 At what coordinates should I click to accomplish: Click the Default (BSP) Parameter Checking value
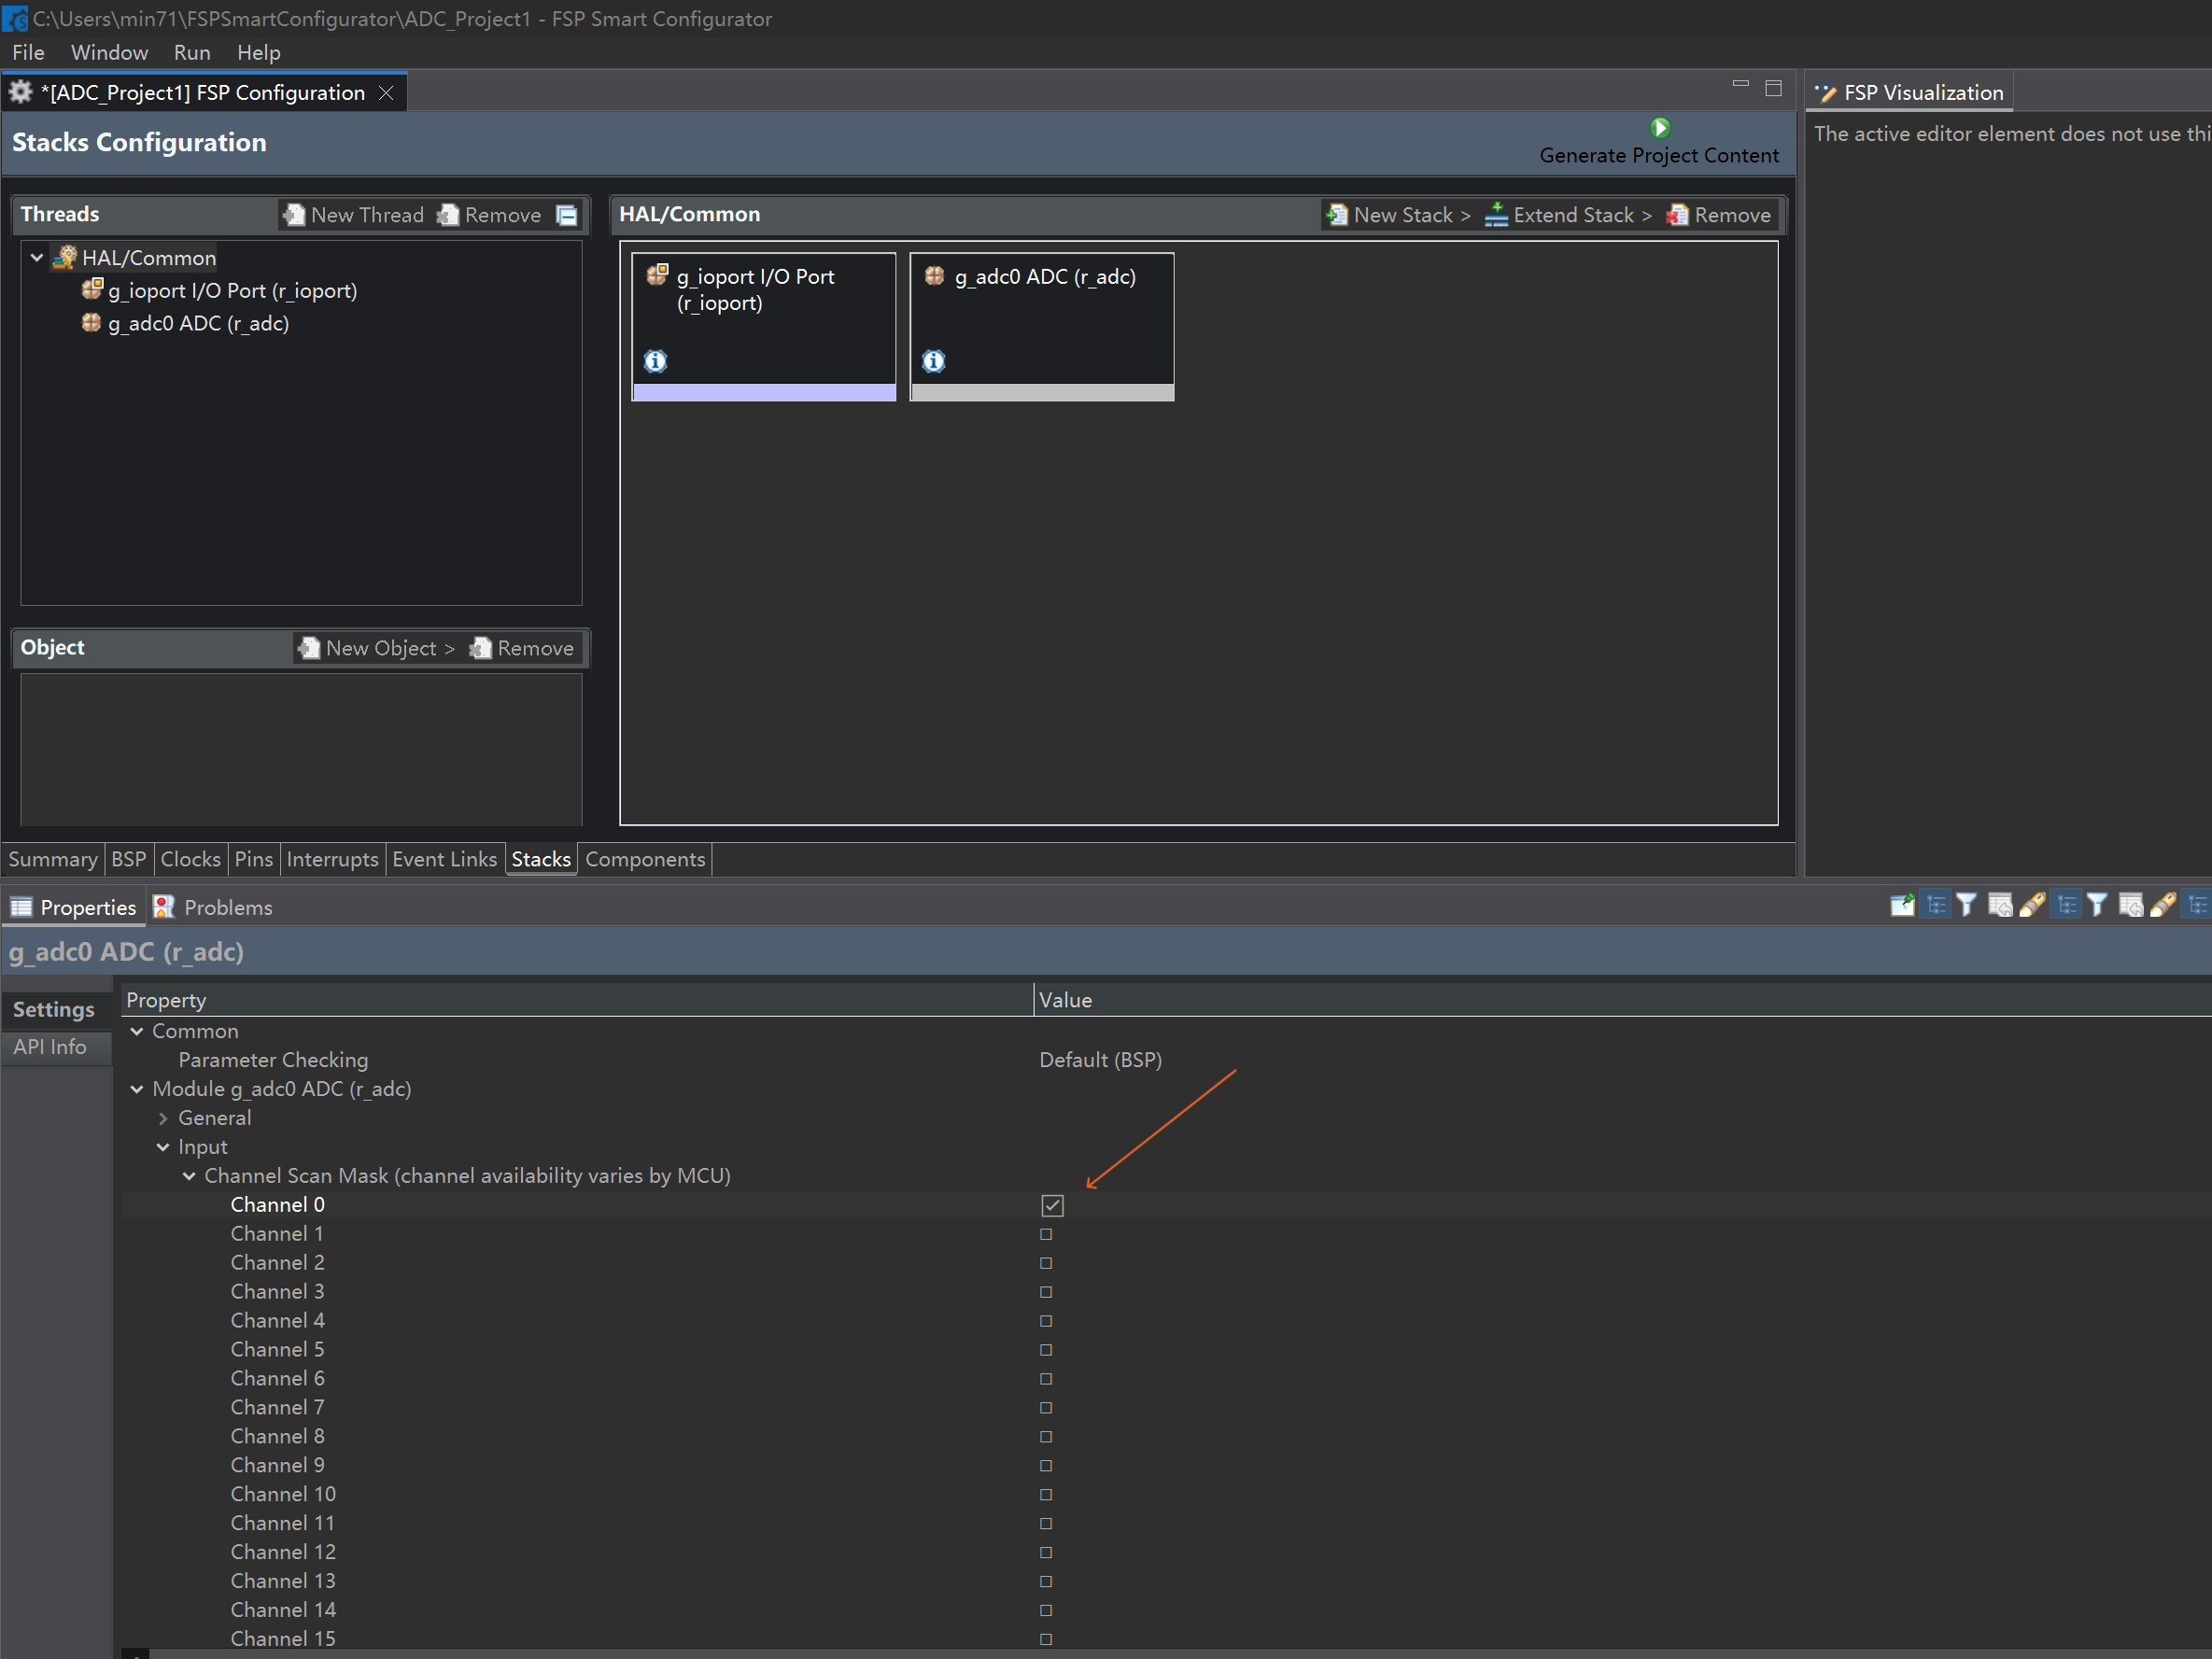click(x=1100, y=1060)
